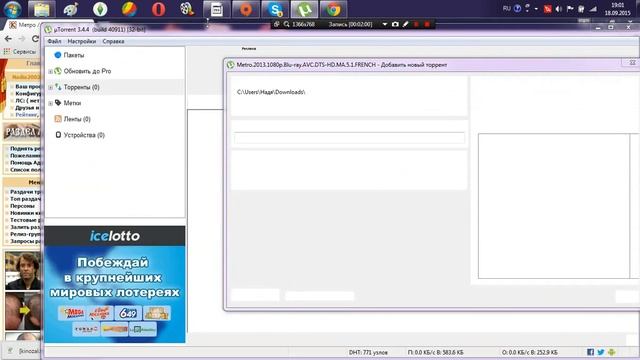Open the film reel media taskbar icon
Screen dimensions: 640x360
[x=187, y=9]
